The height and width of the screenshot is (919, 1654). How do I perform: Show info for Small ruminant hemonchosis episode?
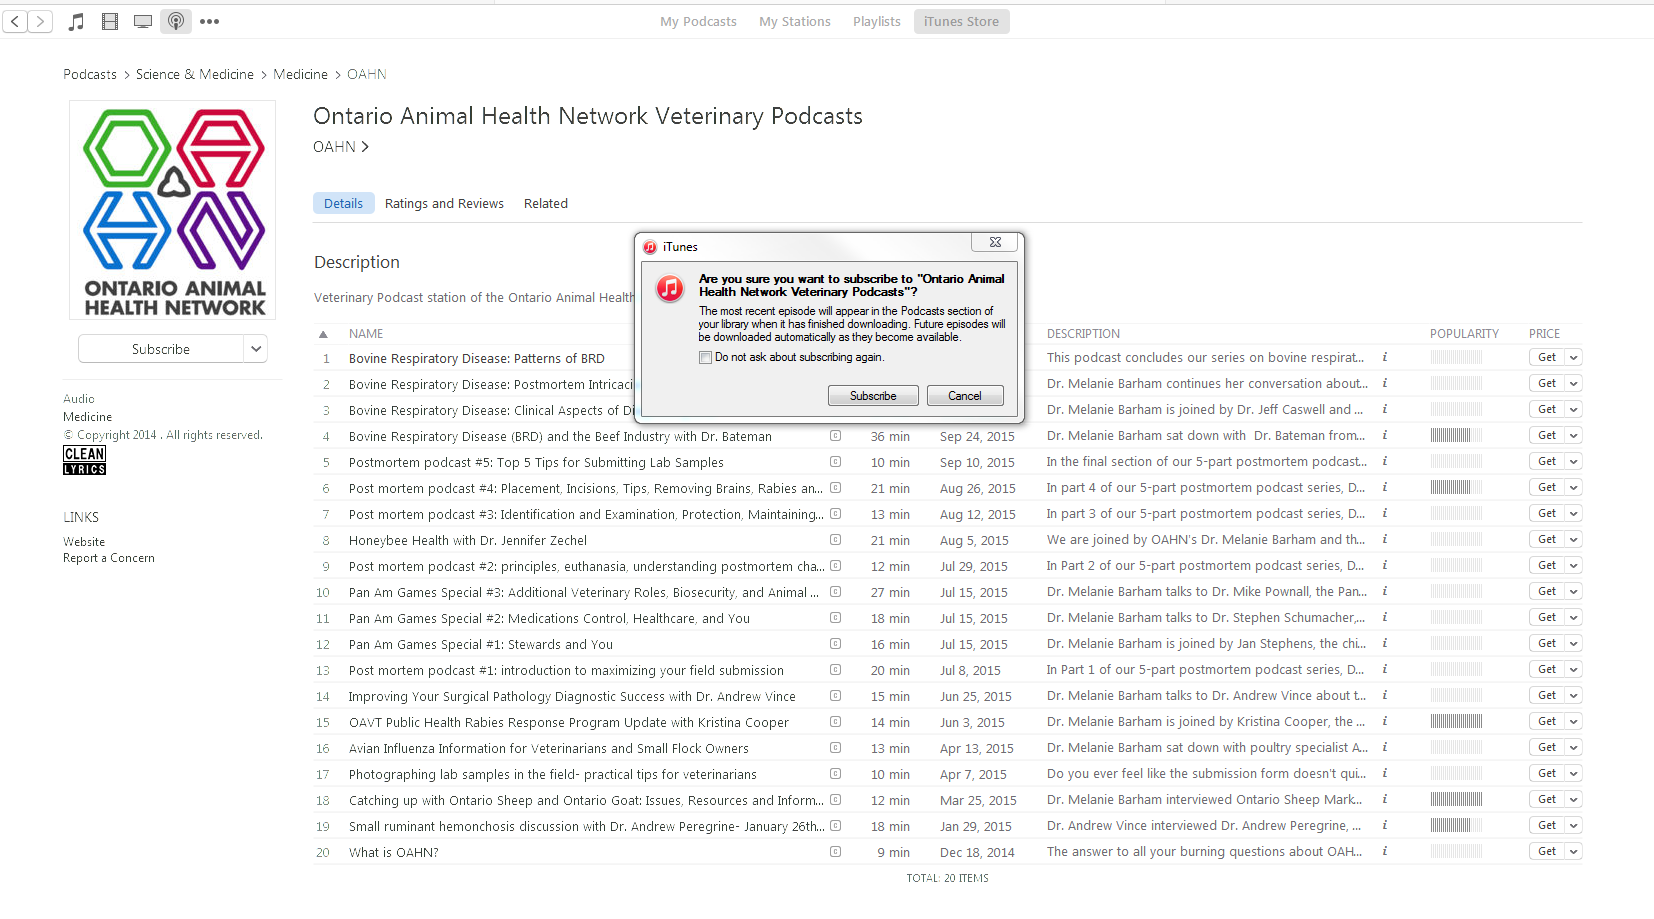click(1384, 825)
